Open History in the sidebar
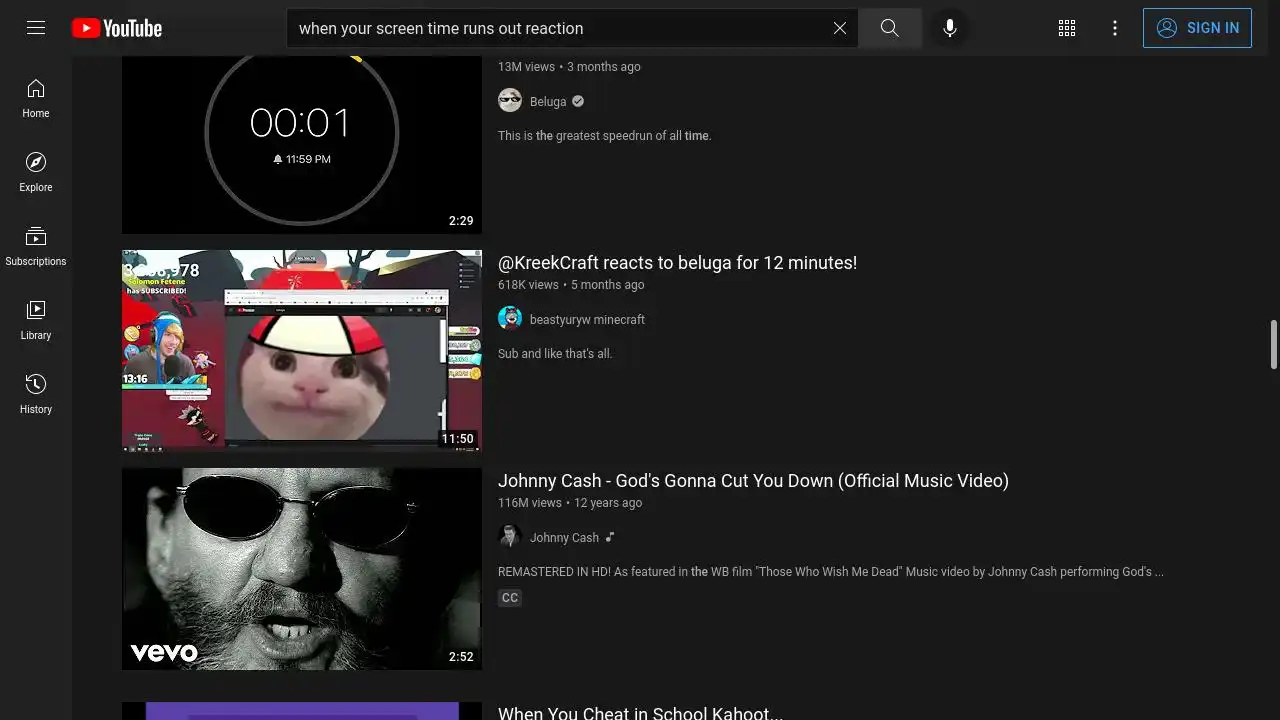The width and height of the screenshot is (1280, 720). click(36, 394)
